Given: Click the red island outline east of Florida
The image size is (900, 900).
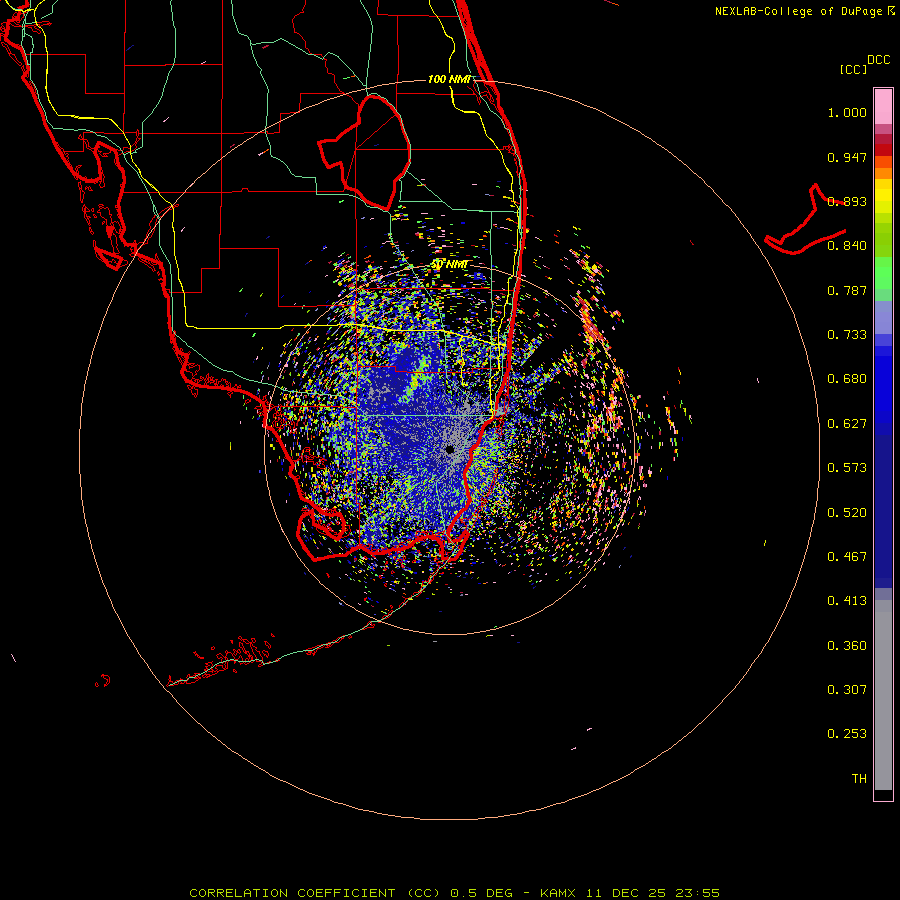Looking at the screenshot, I should pos(806,221).
